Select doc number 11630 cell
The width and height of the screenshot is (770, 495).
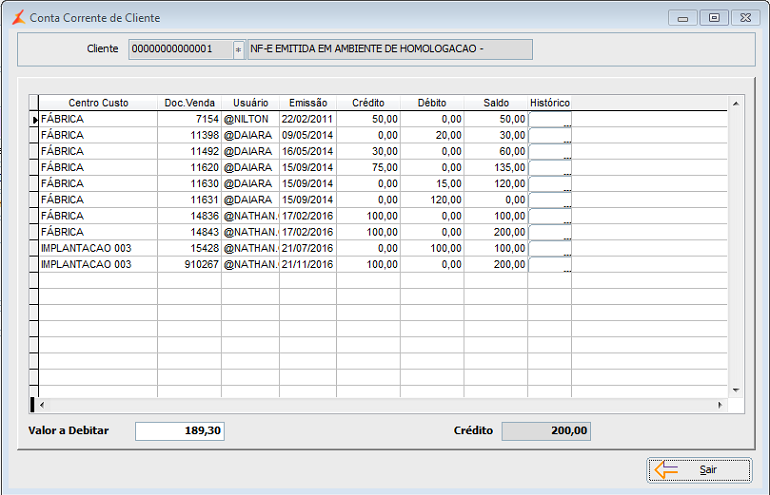tap(190, 184)
